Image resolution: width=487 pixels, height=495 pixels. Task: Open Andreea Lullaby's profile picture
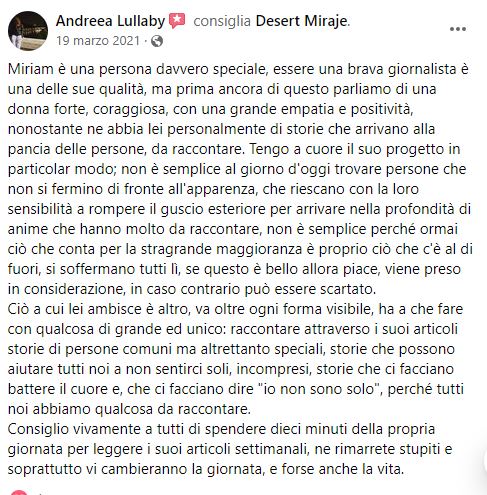coord(28,31)
